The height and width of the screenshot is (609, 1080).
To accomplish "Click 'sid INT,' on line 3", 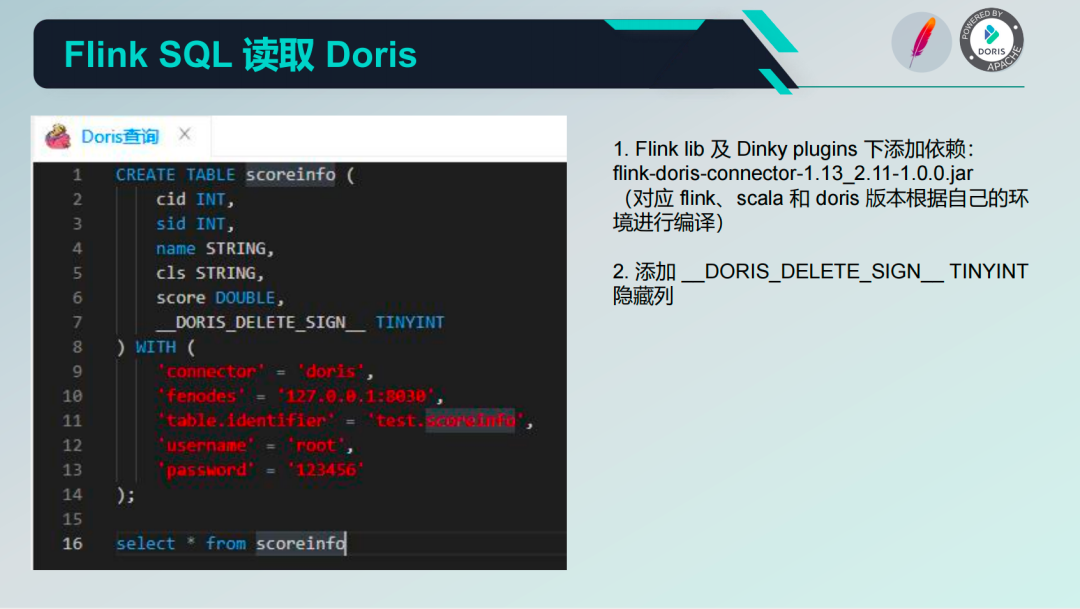I will point(195,224).
